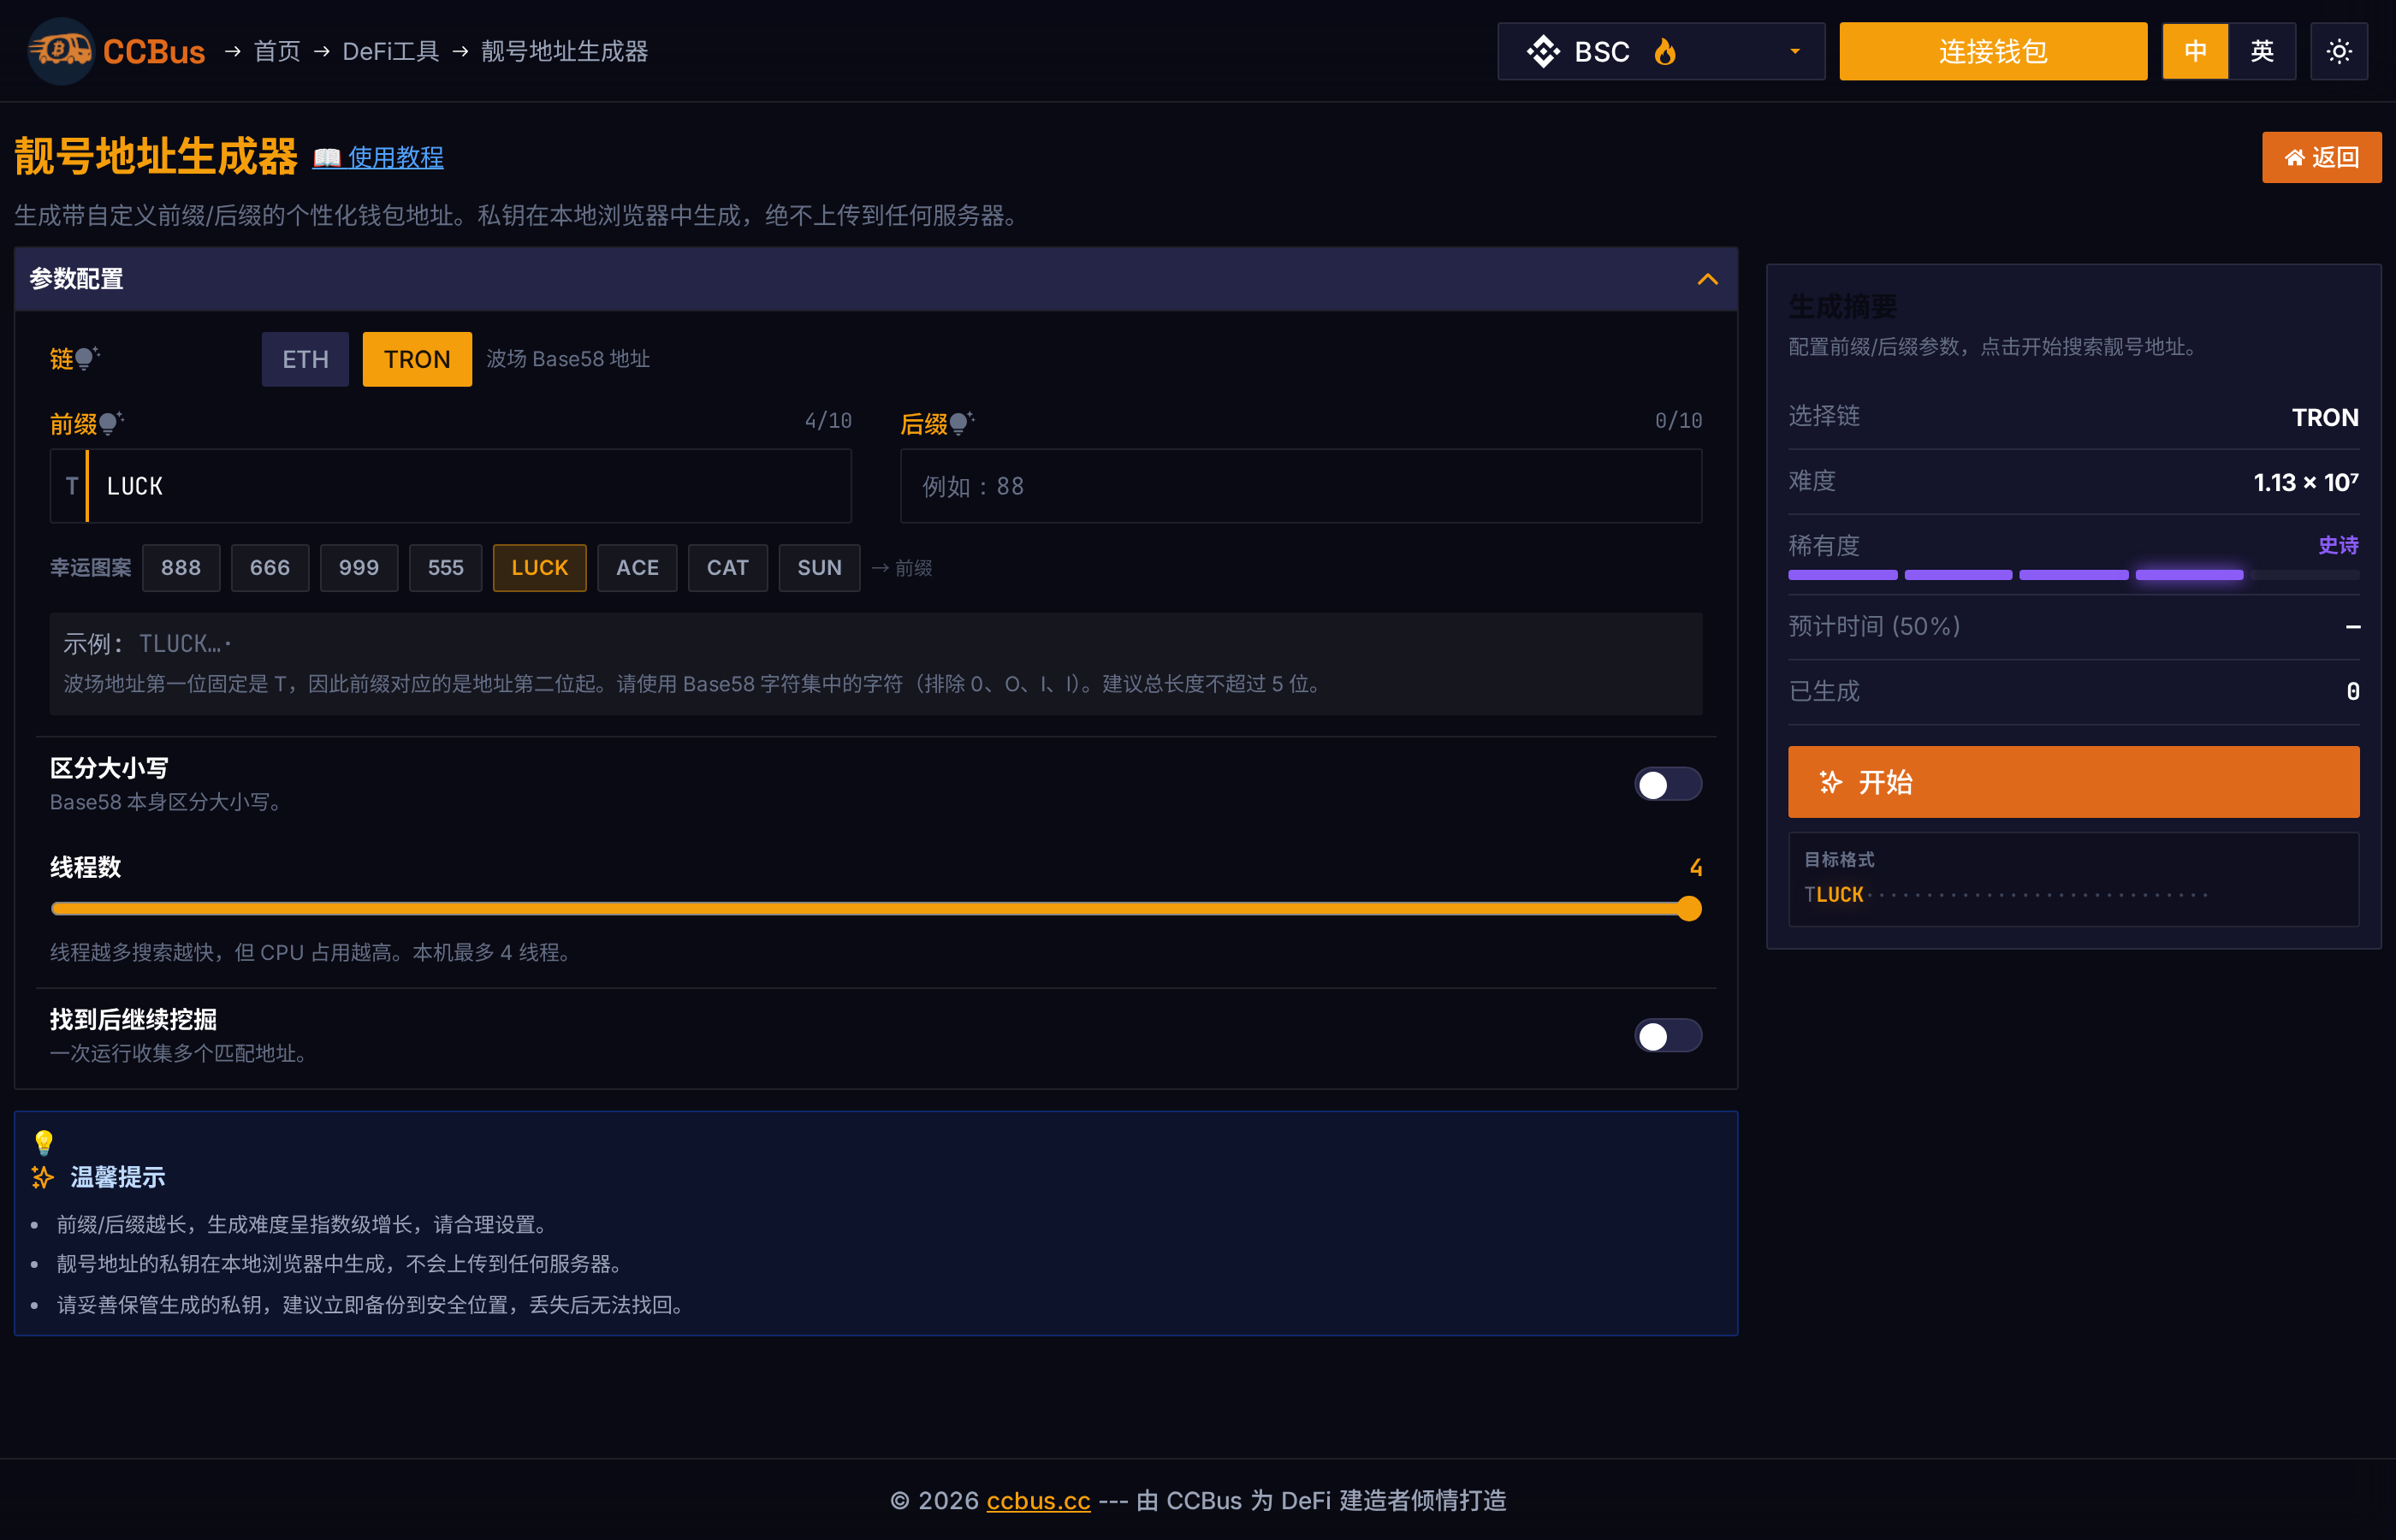The image size is (2396, 1540).
Task: Select the ETH chain option
Action: 305,359
